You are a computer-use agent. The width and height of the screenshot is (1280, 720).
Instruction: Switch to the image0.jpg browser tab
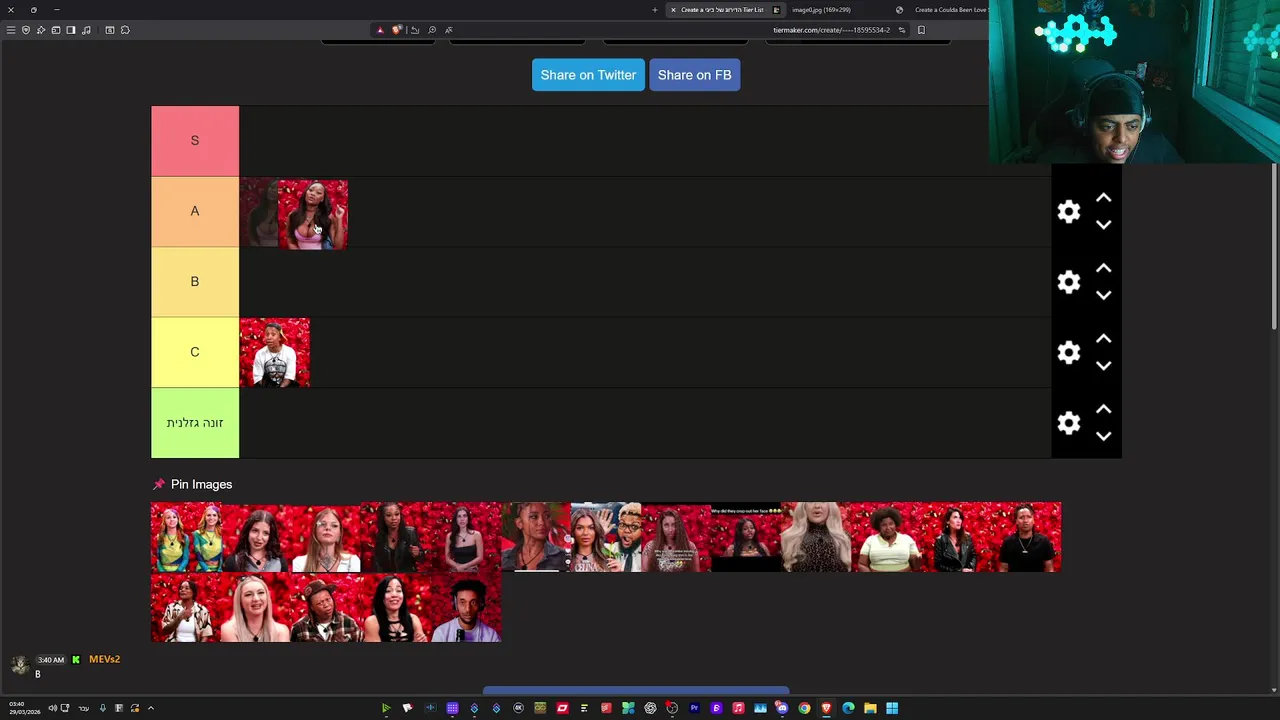(821, 10)
